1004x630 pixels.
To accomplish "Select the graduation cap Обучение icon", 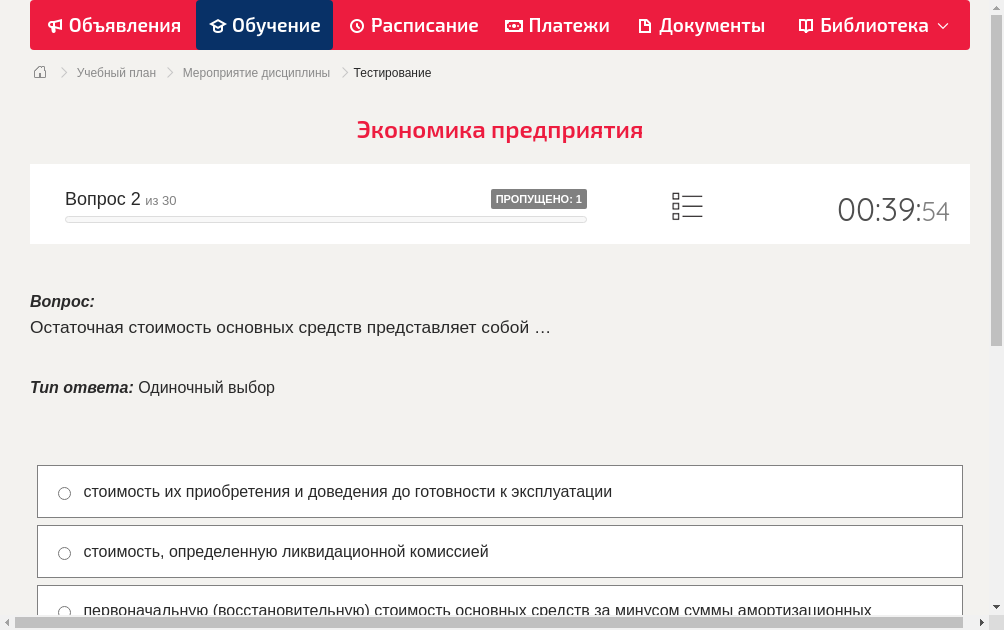I will click(x=218, y=25).
